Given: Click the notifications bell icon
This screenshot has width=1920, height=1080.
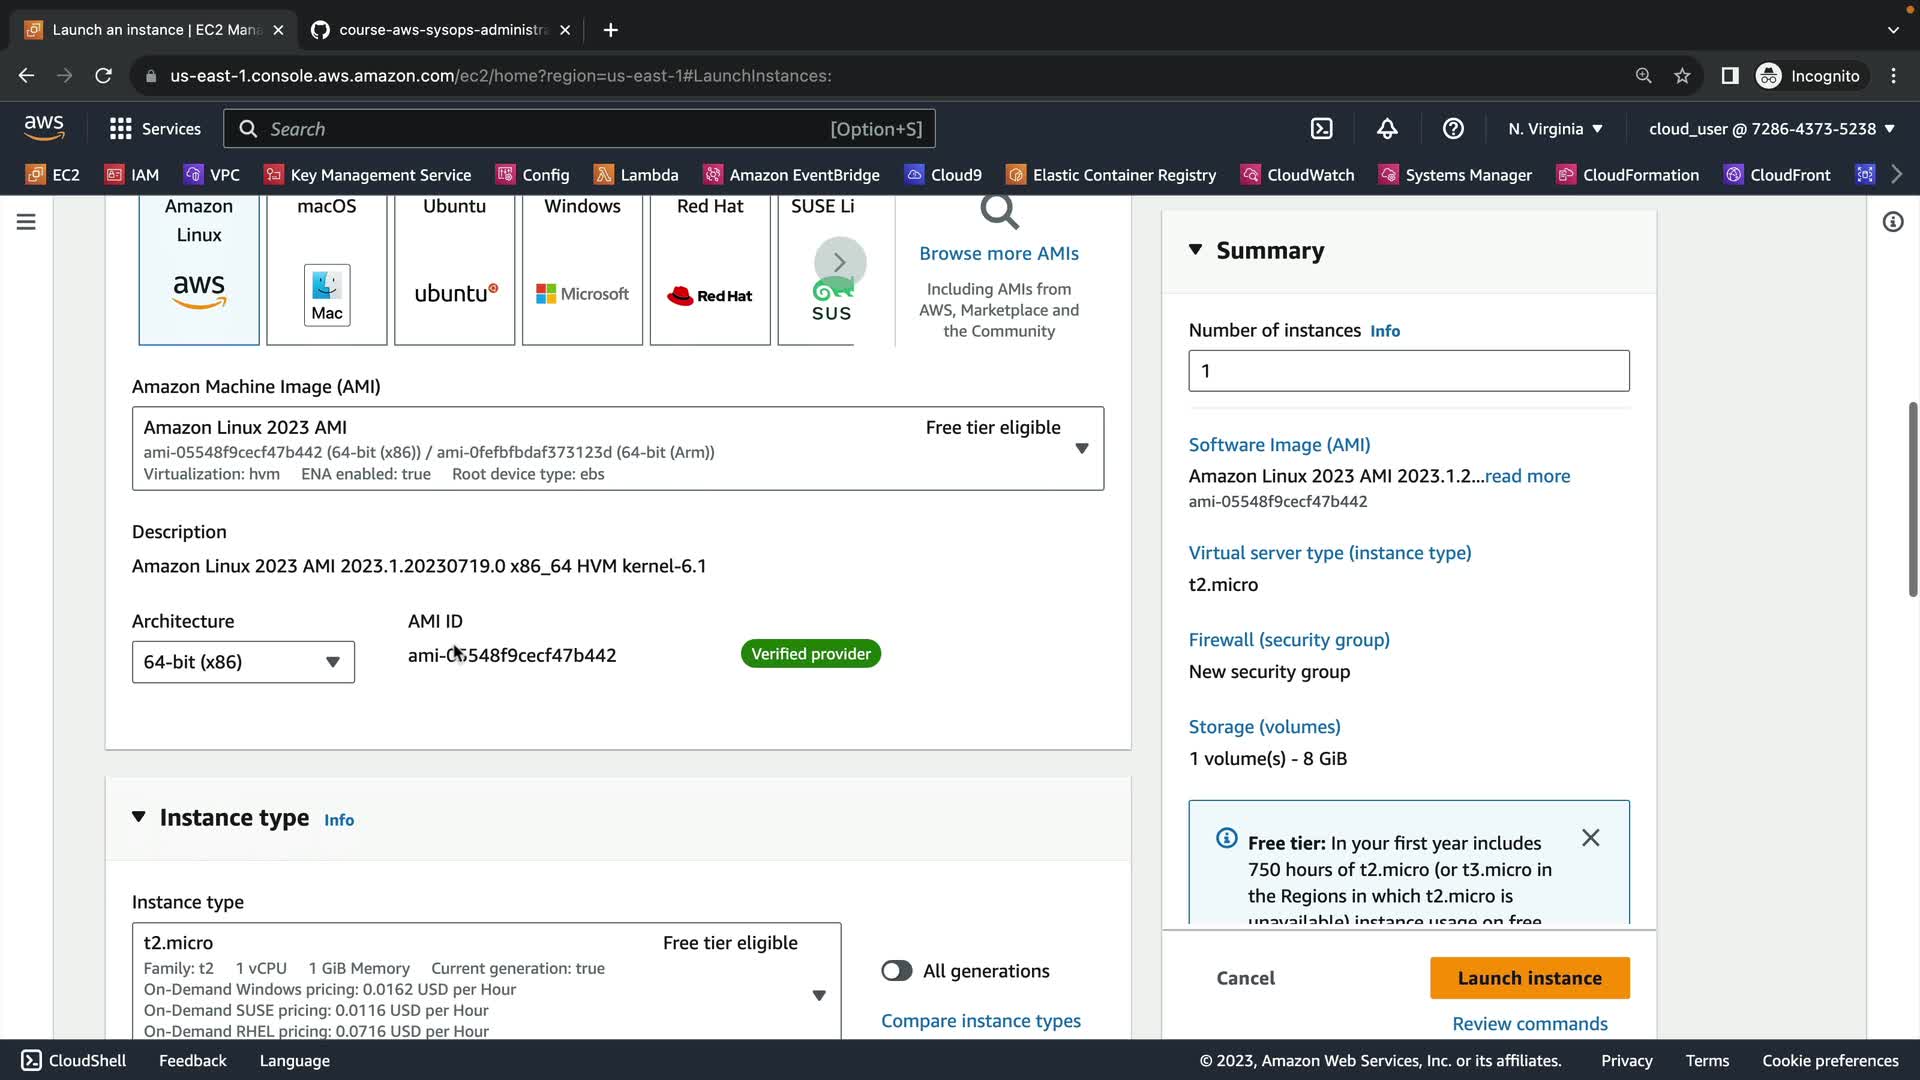Looking at the screenshot, I should [x=1387, y=129].
